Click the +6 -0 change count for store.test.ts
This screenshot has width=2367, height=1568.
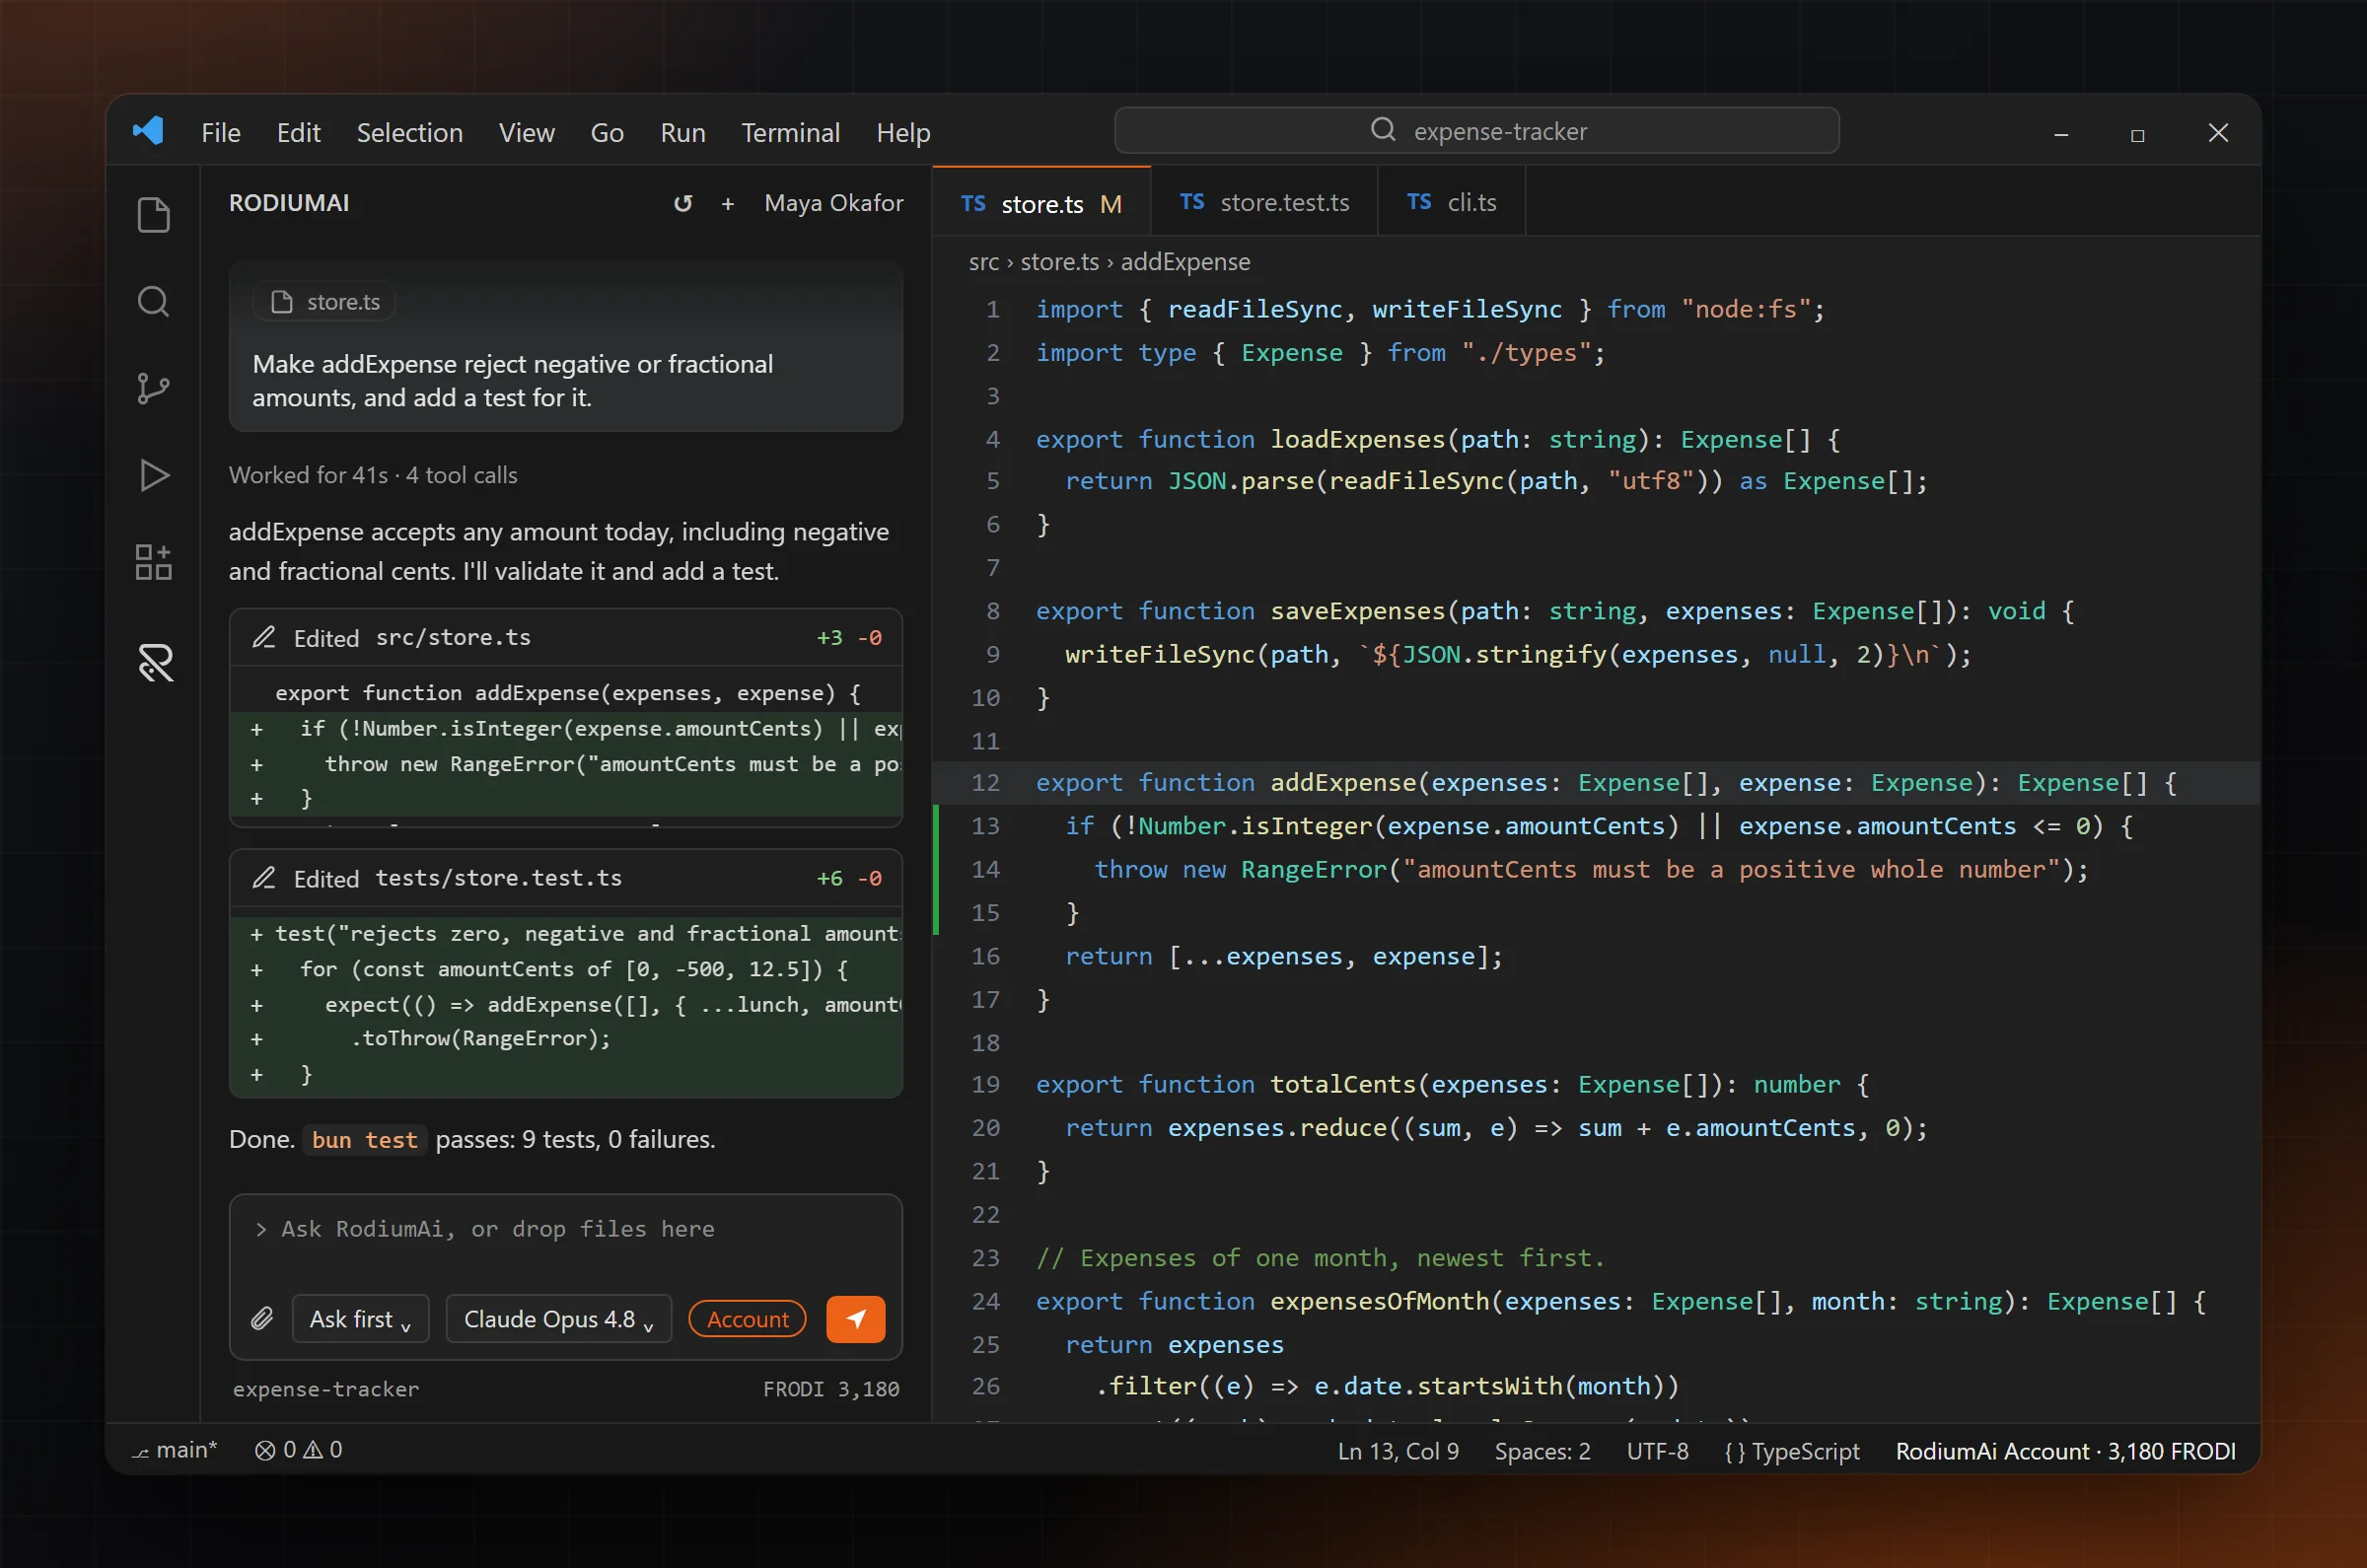849,878
